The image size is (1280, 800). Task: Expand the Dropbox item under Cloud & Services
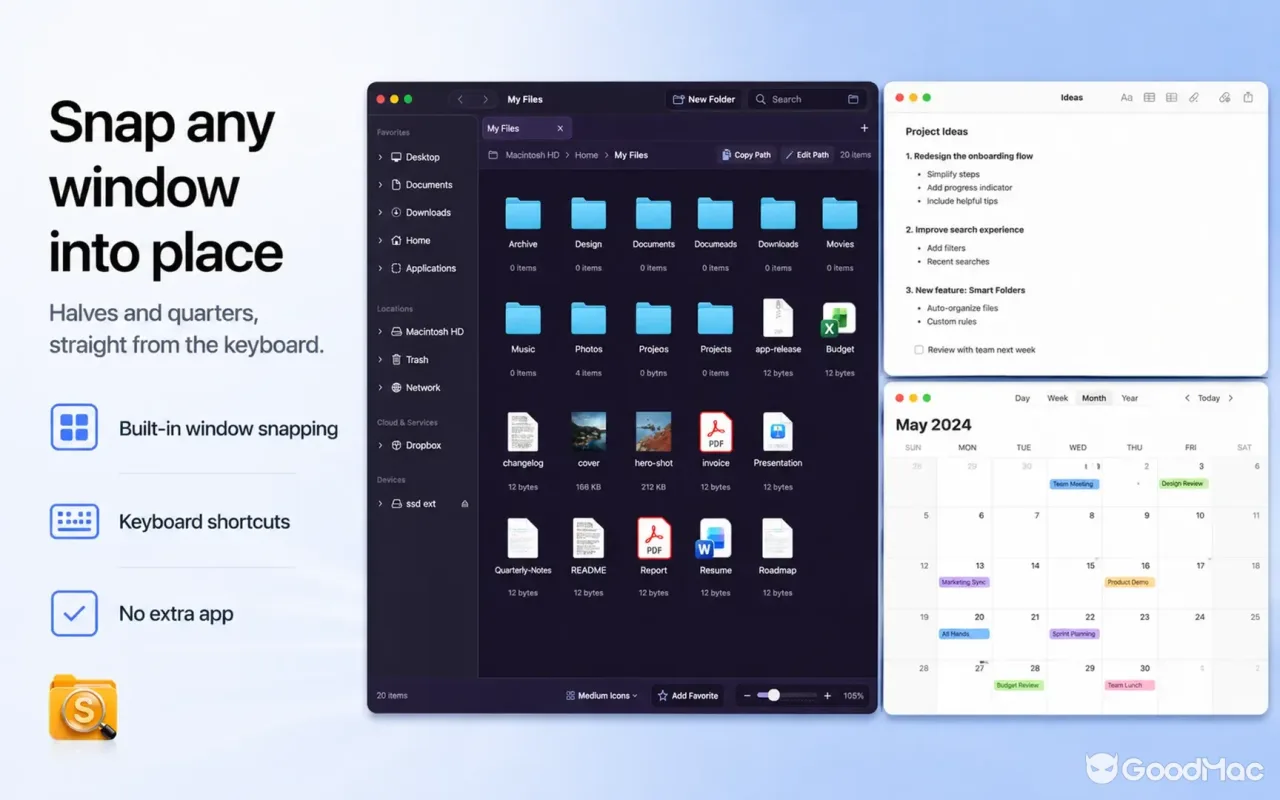[381, 446]
